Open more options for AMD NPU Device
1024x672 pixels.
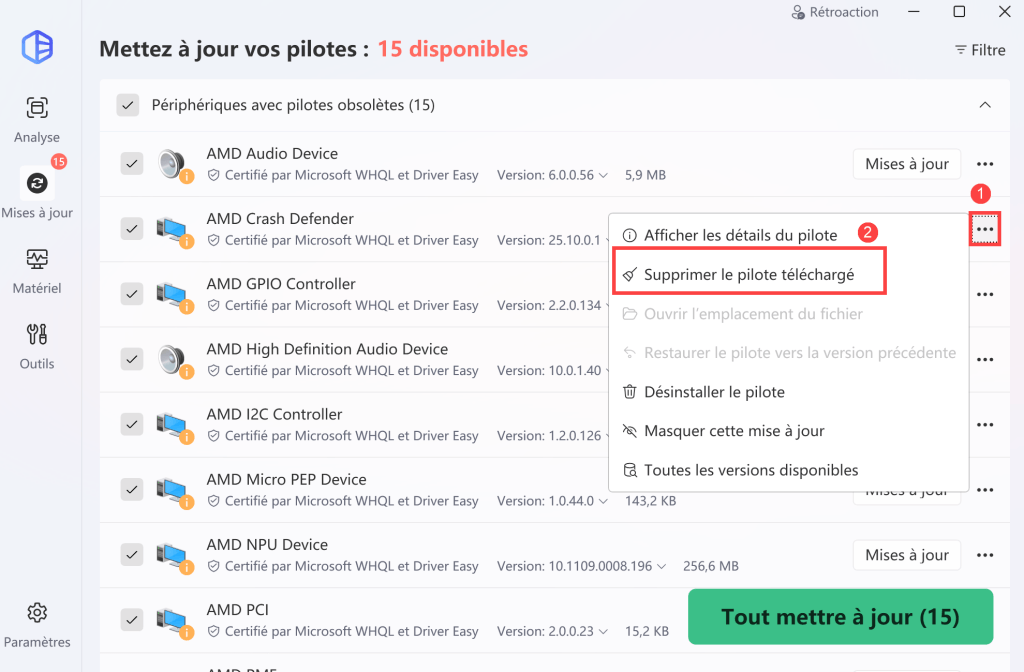tap(985, 555)
